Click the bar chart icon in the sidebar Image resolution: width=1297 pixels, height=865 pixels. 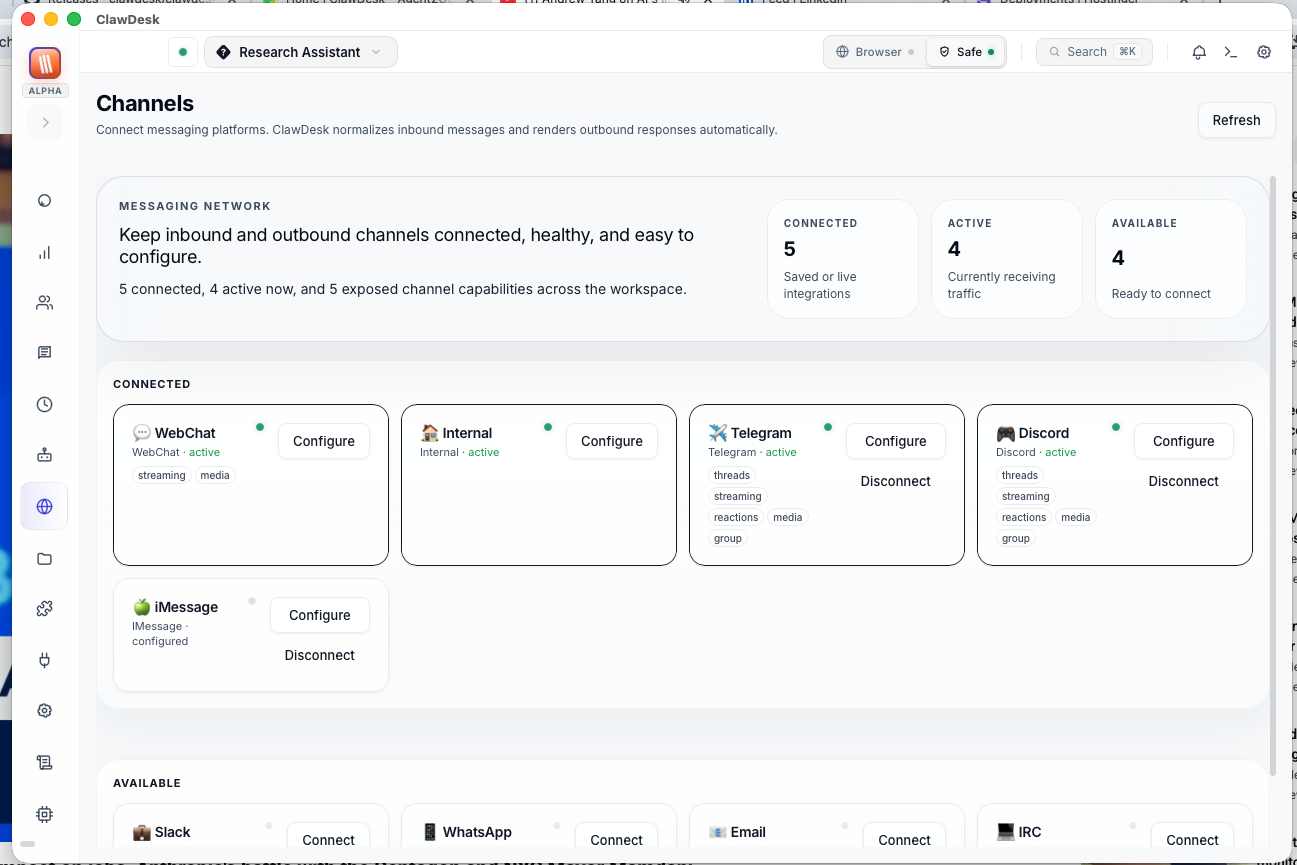[44, 253]
